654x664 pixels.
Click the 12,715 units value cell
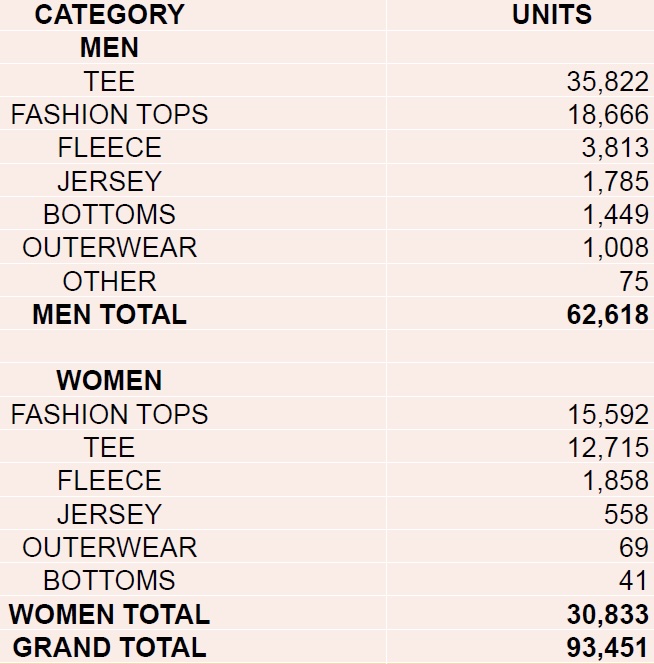point(607,448)
